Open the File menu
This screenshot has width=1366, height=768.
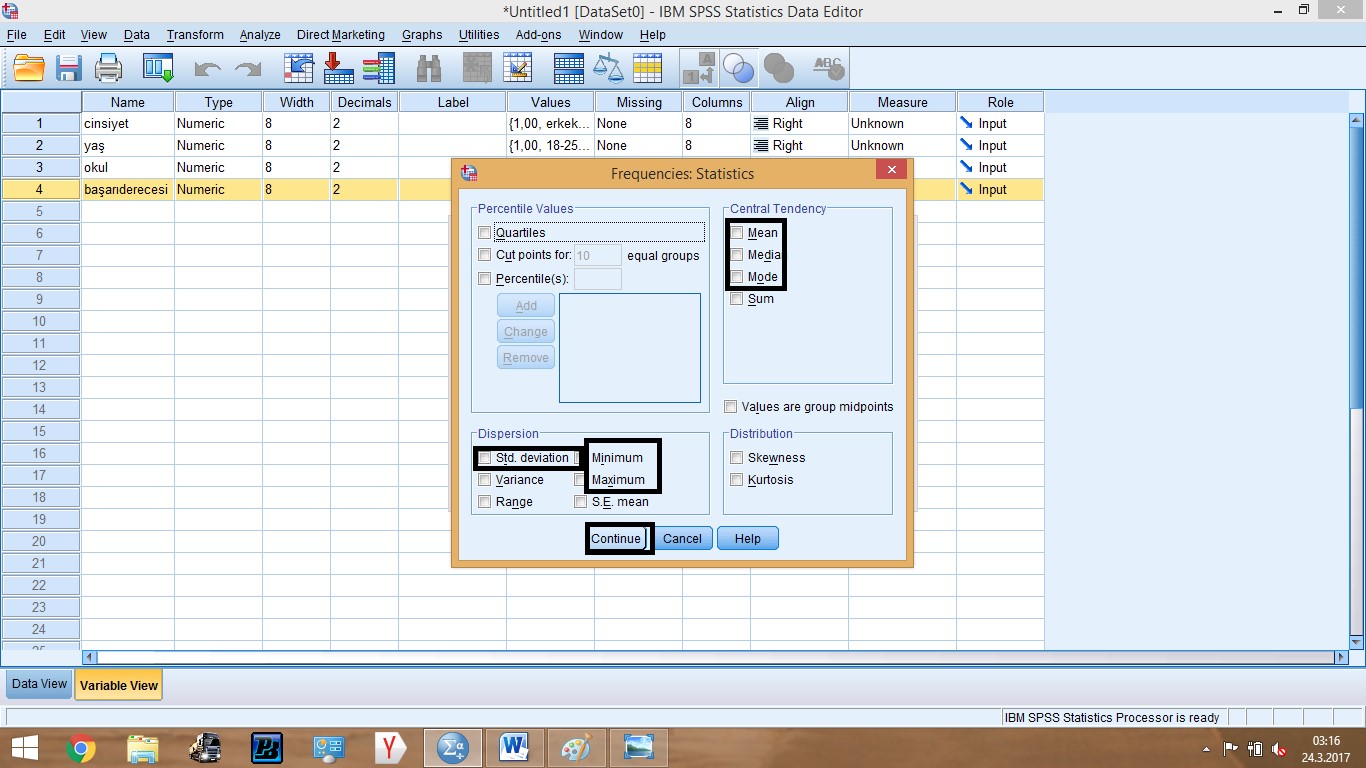click(16, 35)
